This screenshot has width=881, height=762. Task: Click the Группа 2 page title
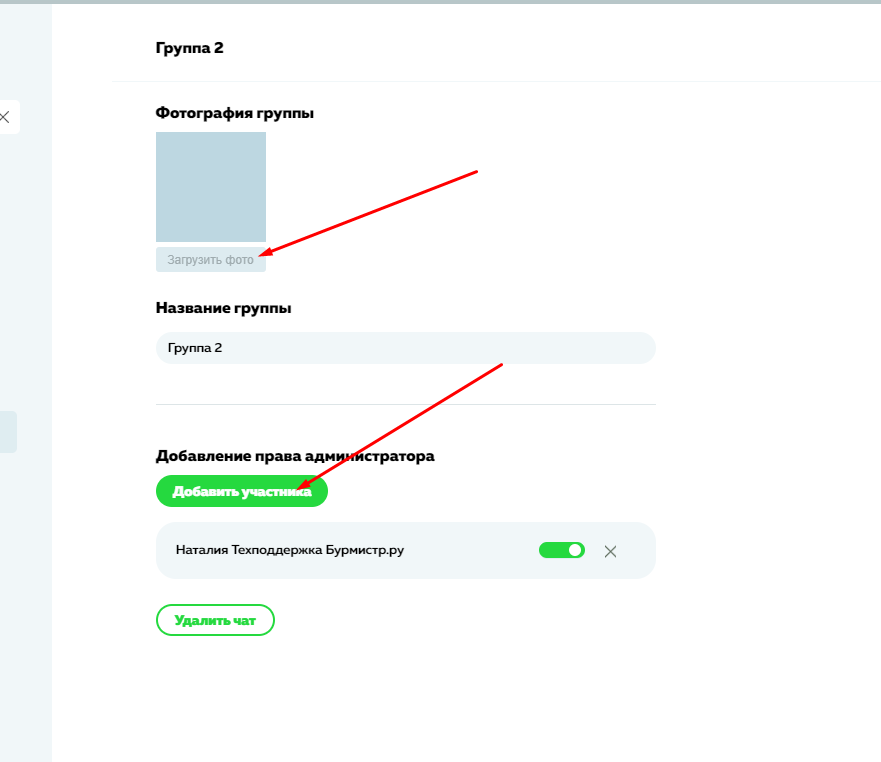pos(189,48)
